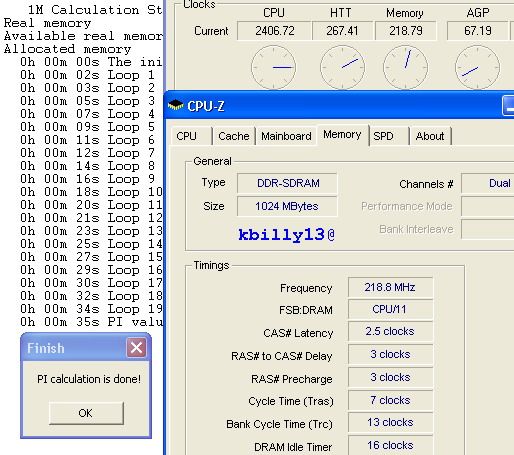This screenshot has width=514, height=455.
Task: Click the CAS# Latency value 2.5 clocks
Action: [x=390, y=331]
